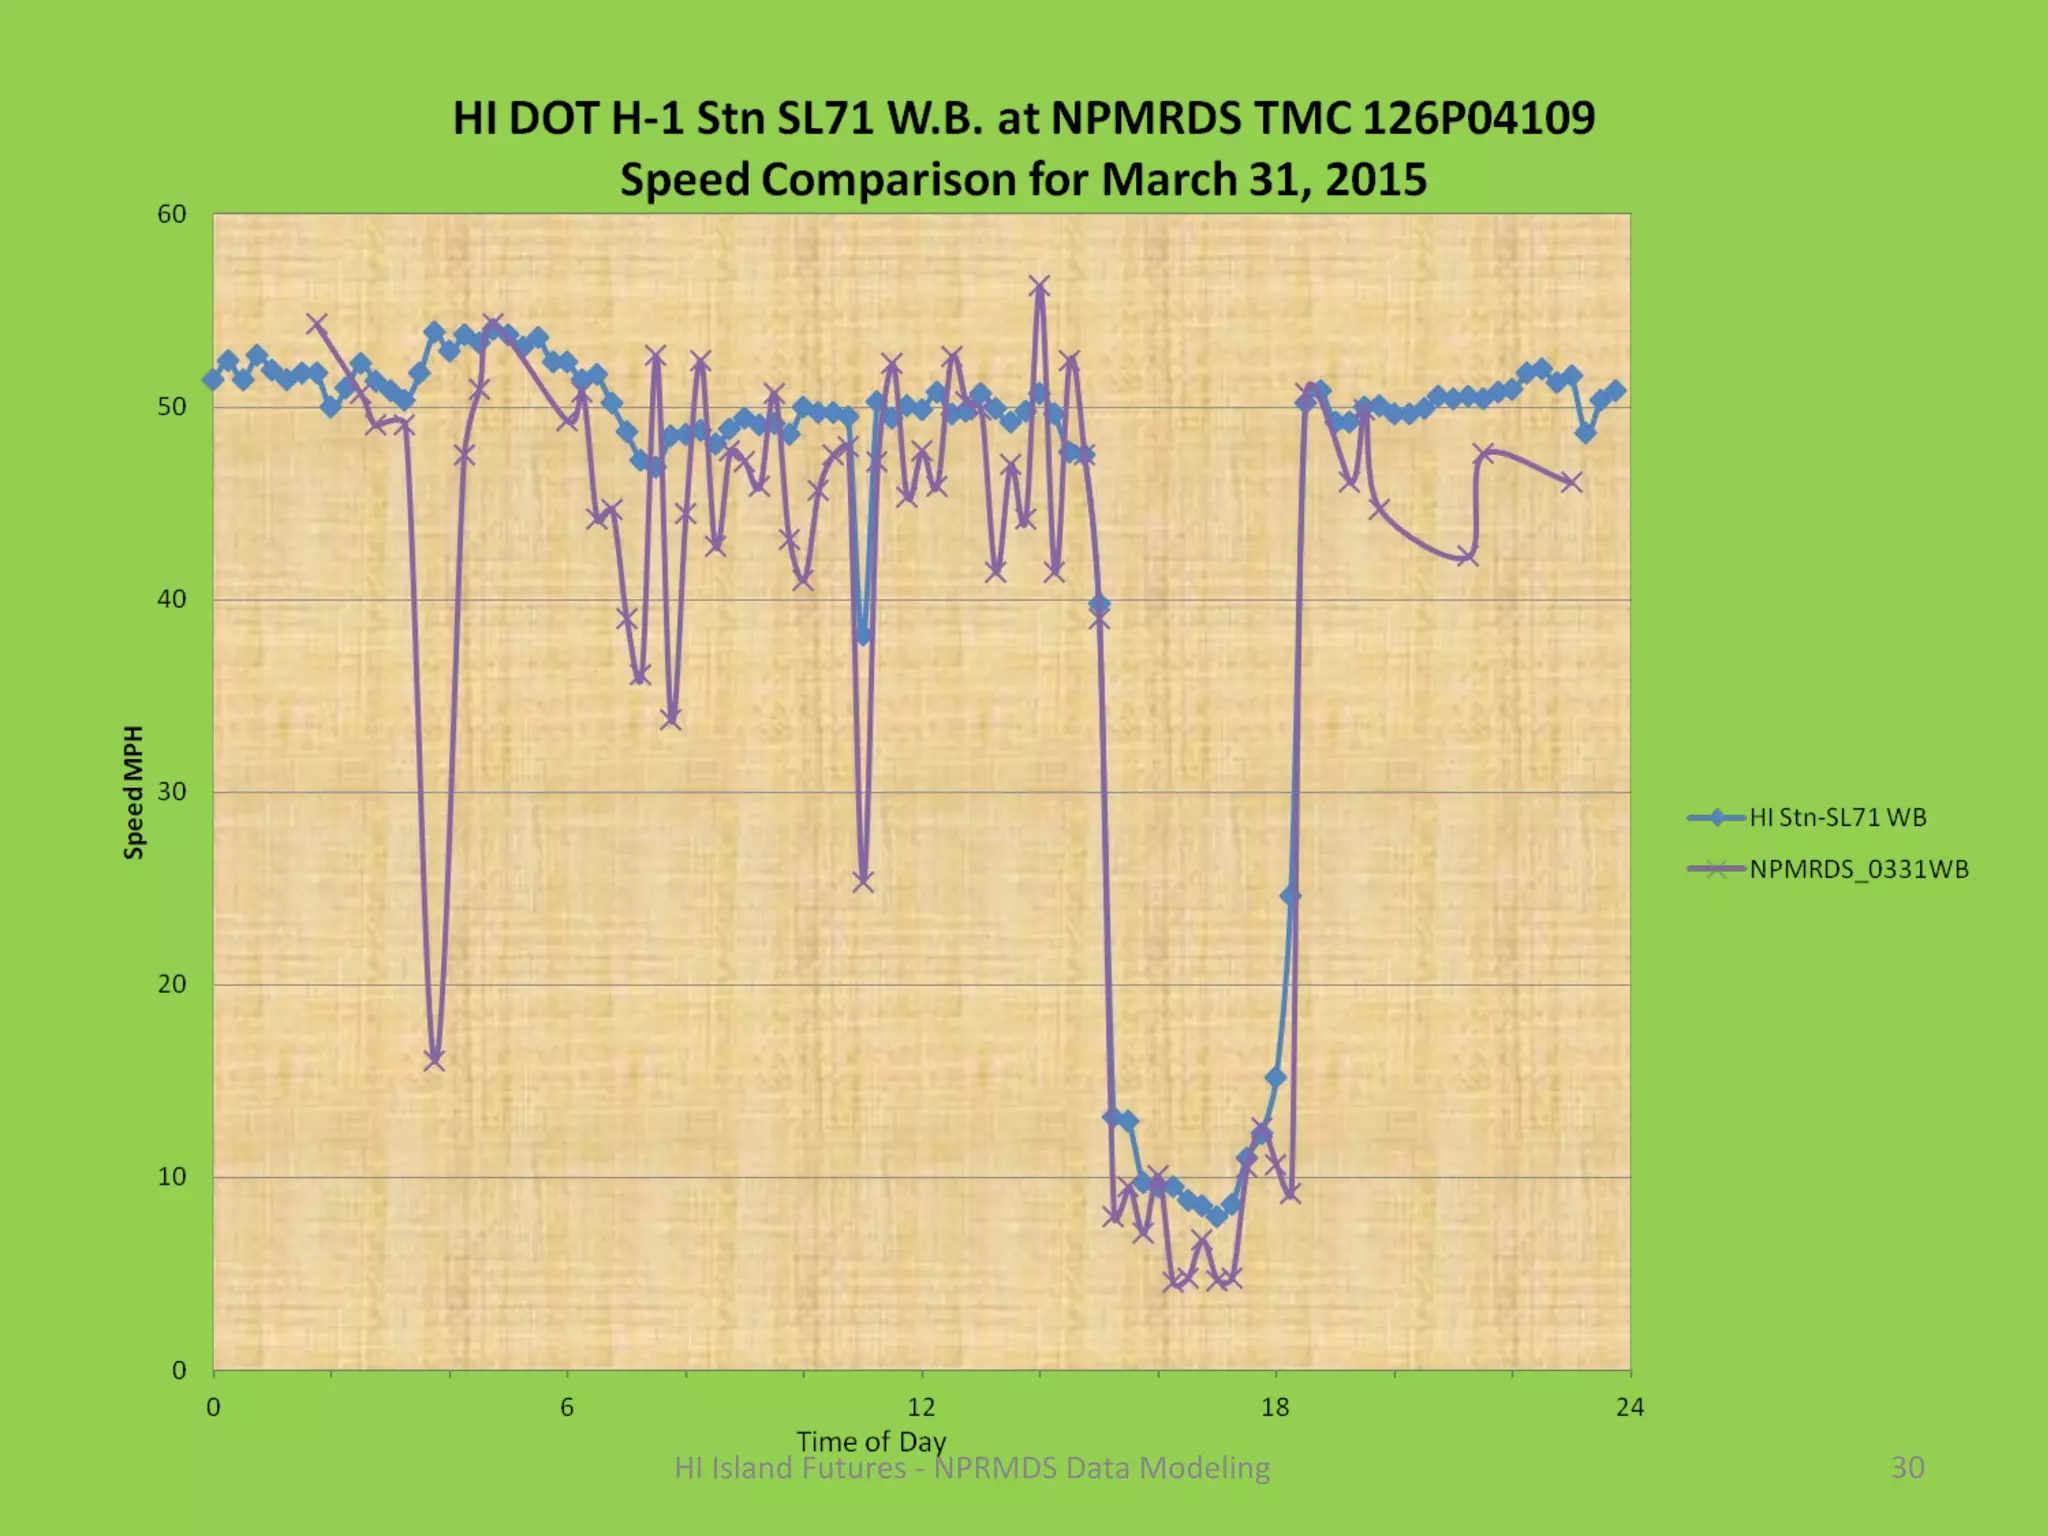Select the chart title text

tap(1023, 118)
